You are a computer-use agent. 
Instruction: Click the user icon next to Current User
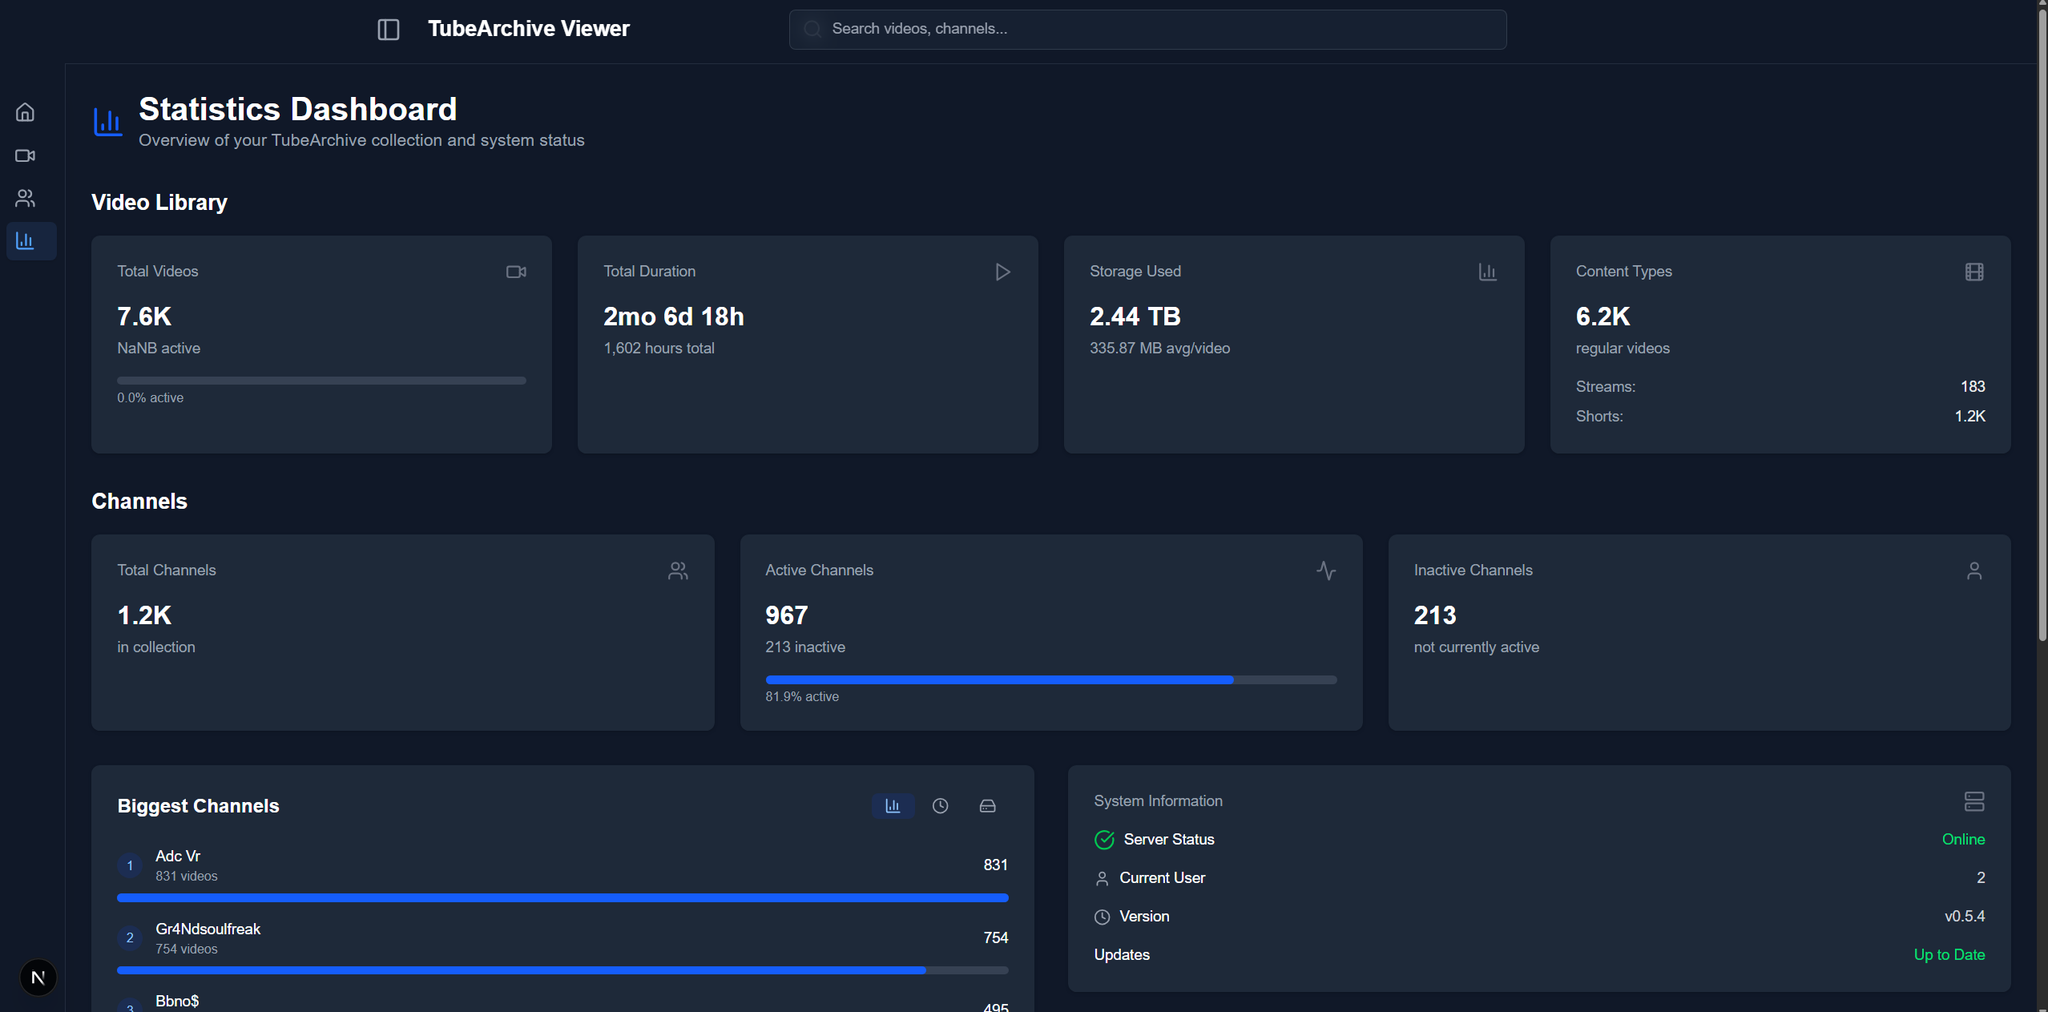tap(1102, 879)
